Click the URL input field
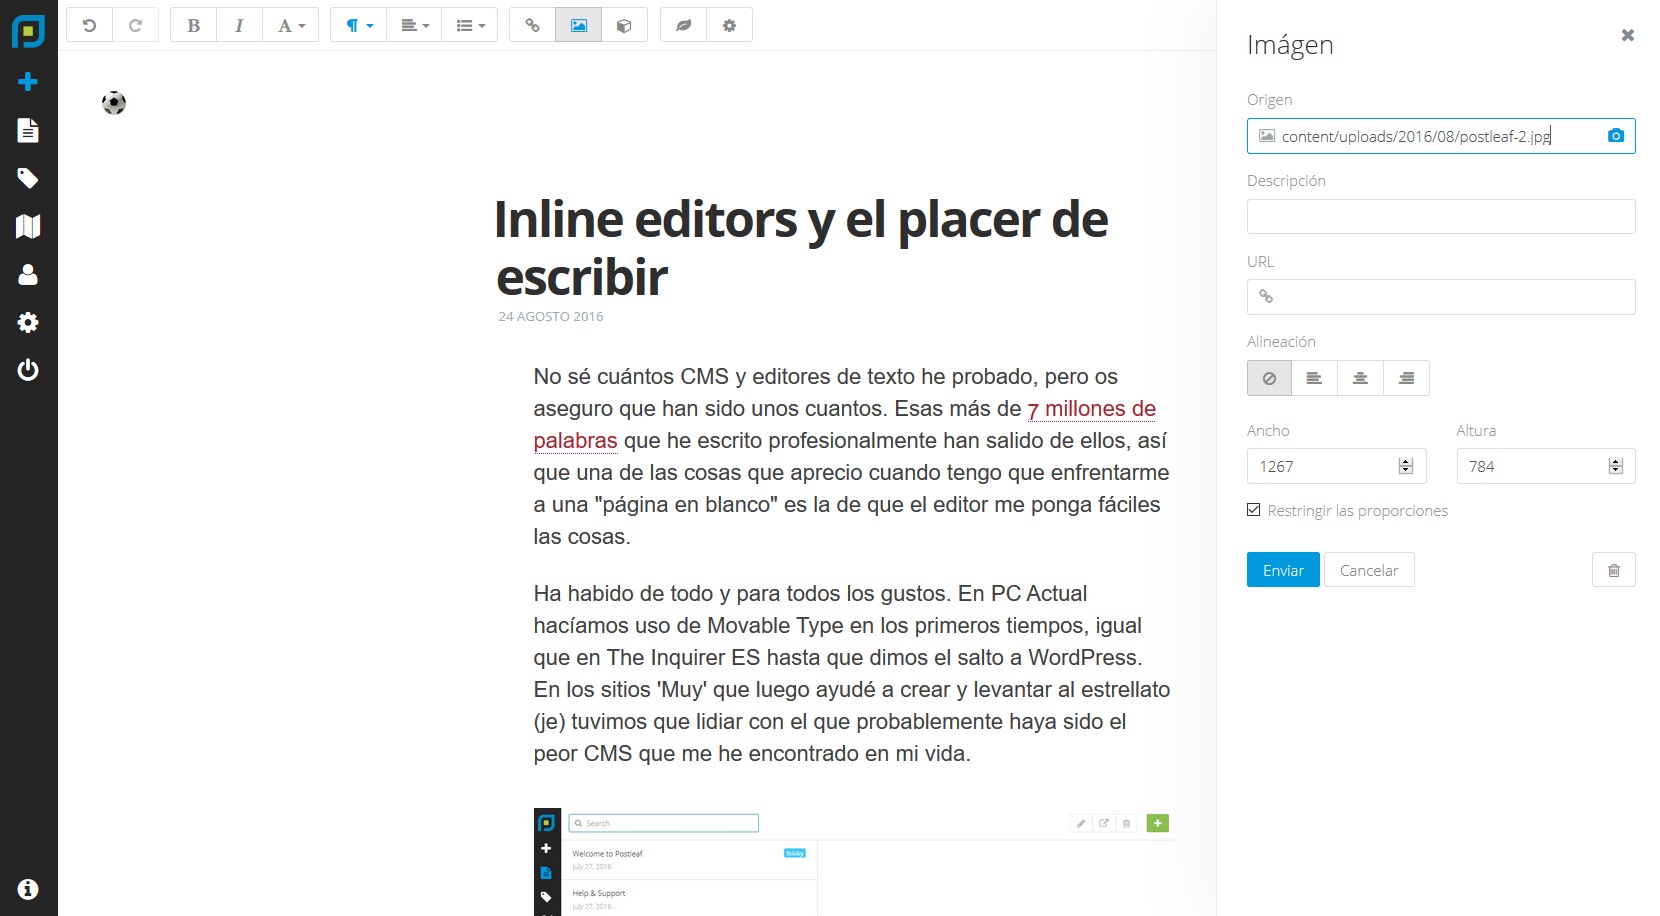This screenshot has width=1660, height=916. pyautogui.click(x=1440, y=297)
